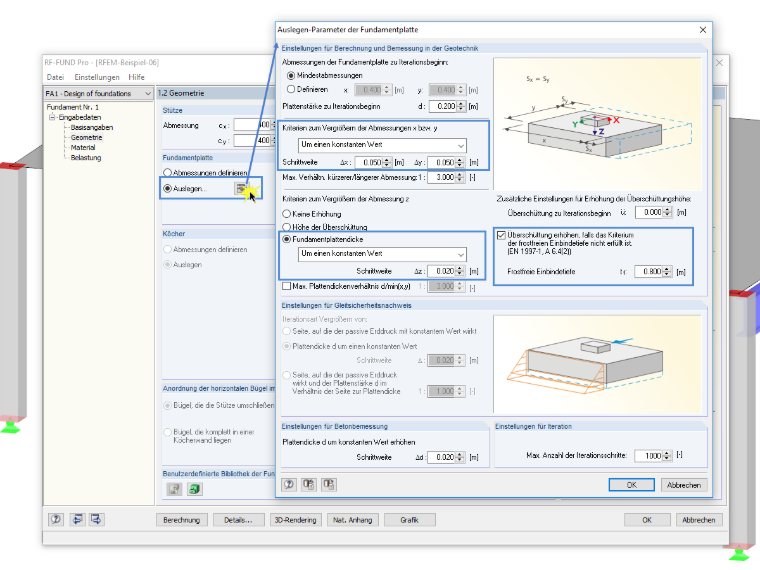Click OK in Auslegen-Parameter dialog
760x570 pixels.
[x=632, y=485]
